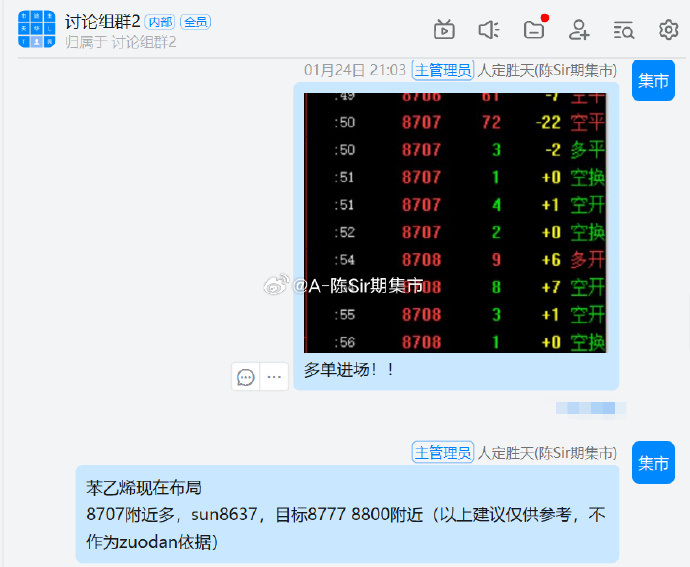
Task: Click the add member icon
Action: [x=579, y=30]
